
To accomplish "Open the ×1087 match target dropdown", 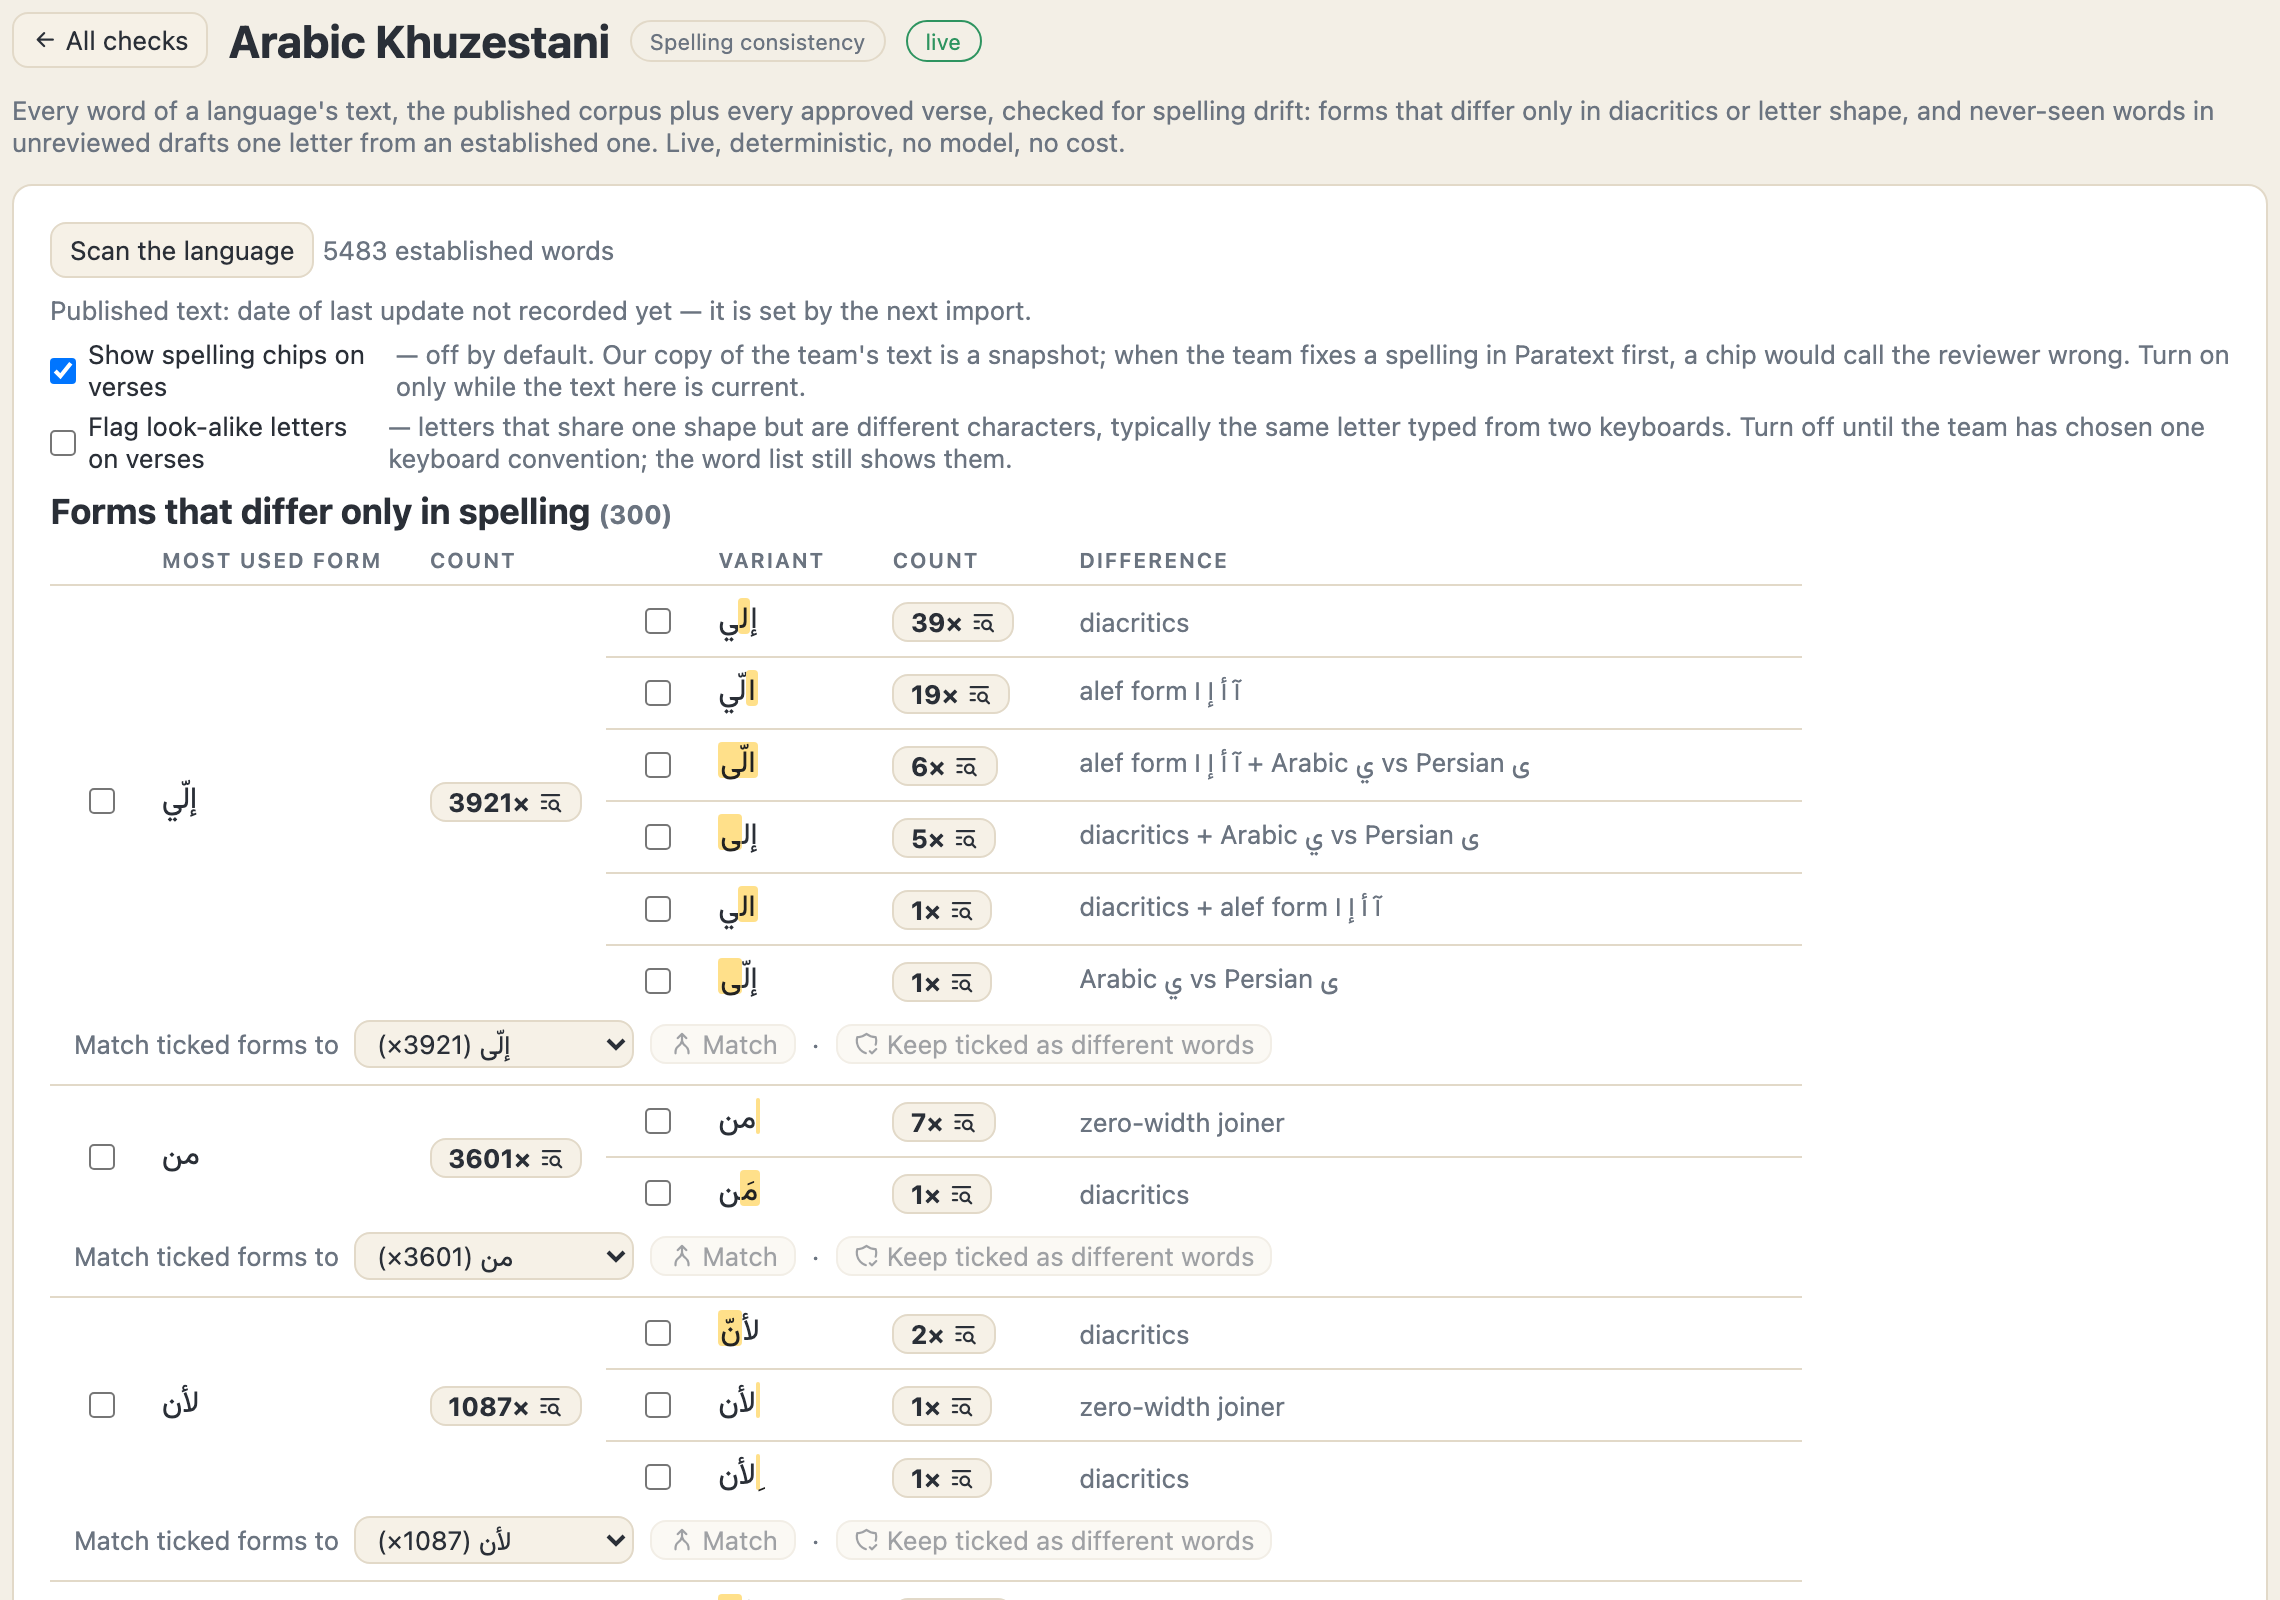I will [494, 1540].
